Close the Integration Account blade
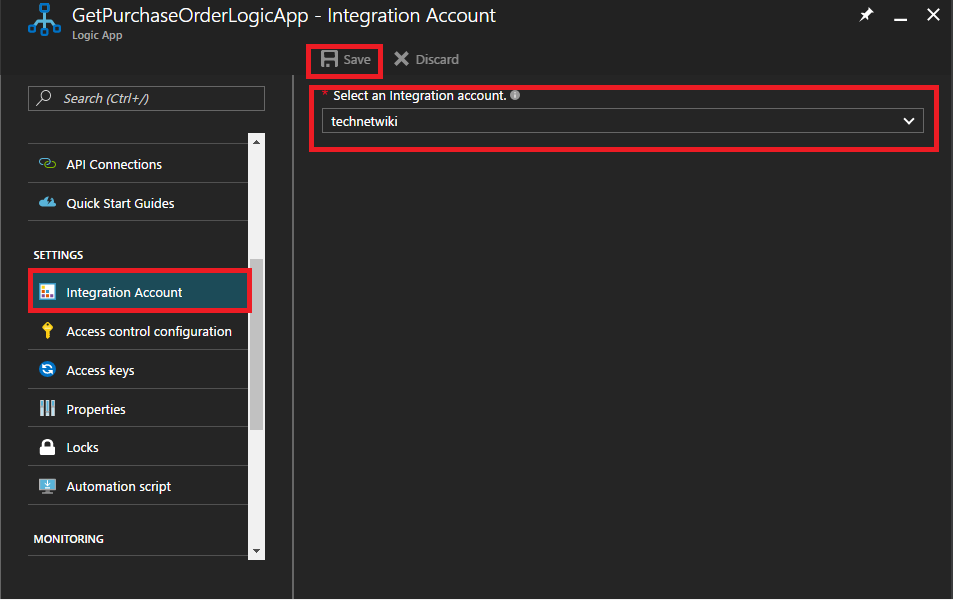The height and width of the screenshot is (600, 953). 933,15
